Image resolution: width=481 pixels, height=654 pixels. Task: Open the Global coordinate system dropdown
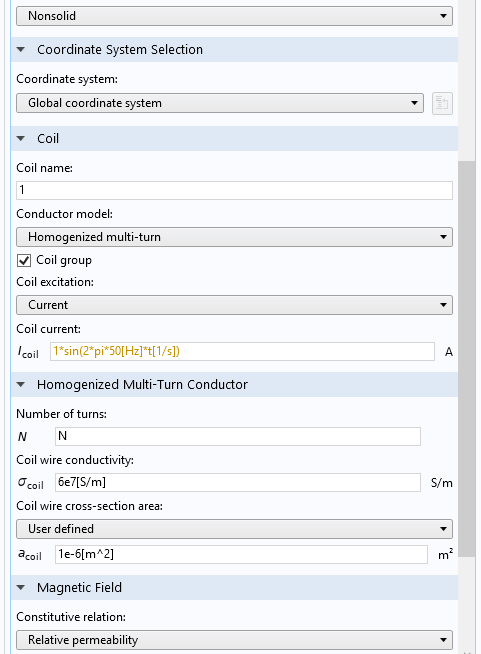[220, 103]
